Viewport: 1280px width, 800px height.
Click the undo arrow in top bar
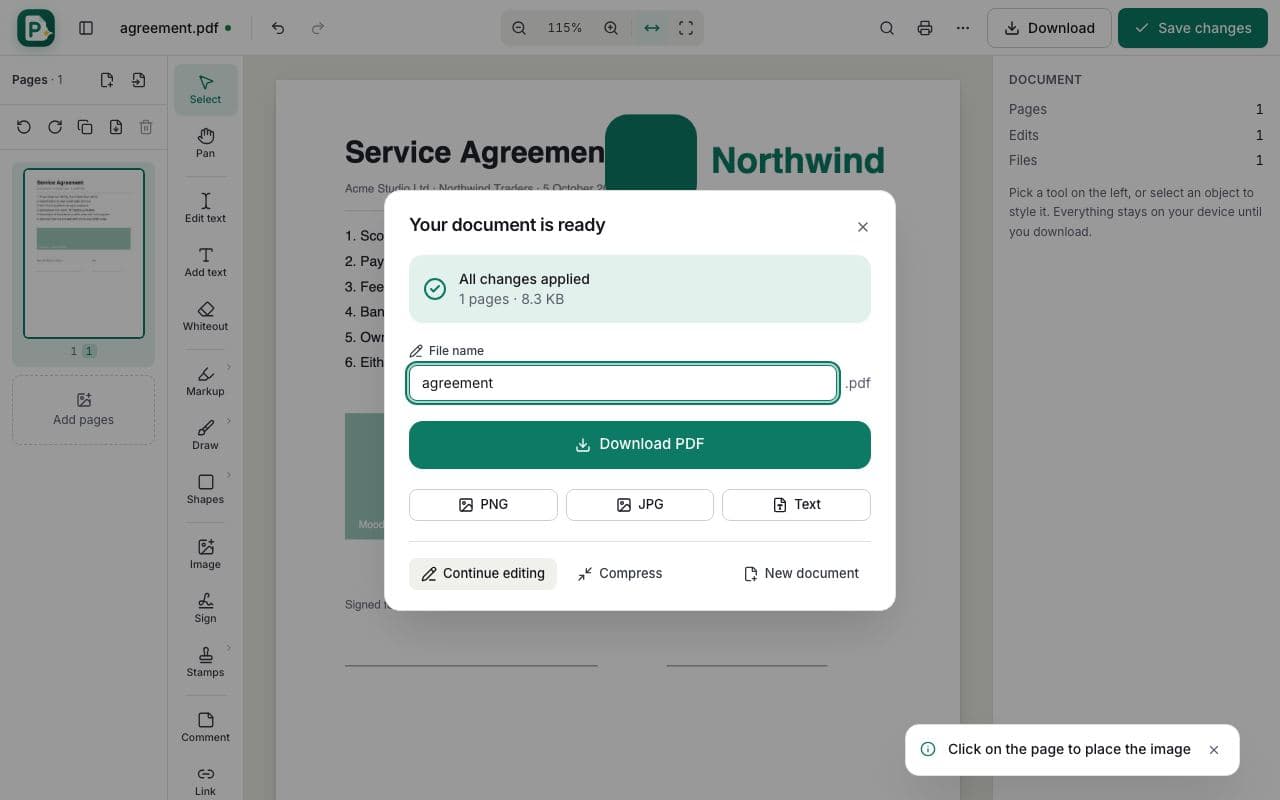tap(278, 28)
